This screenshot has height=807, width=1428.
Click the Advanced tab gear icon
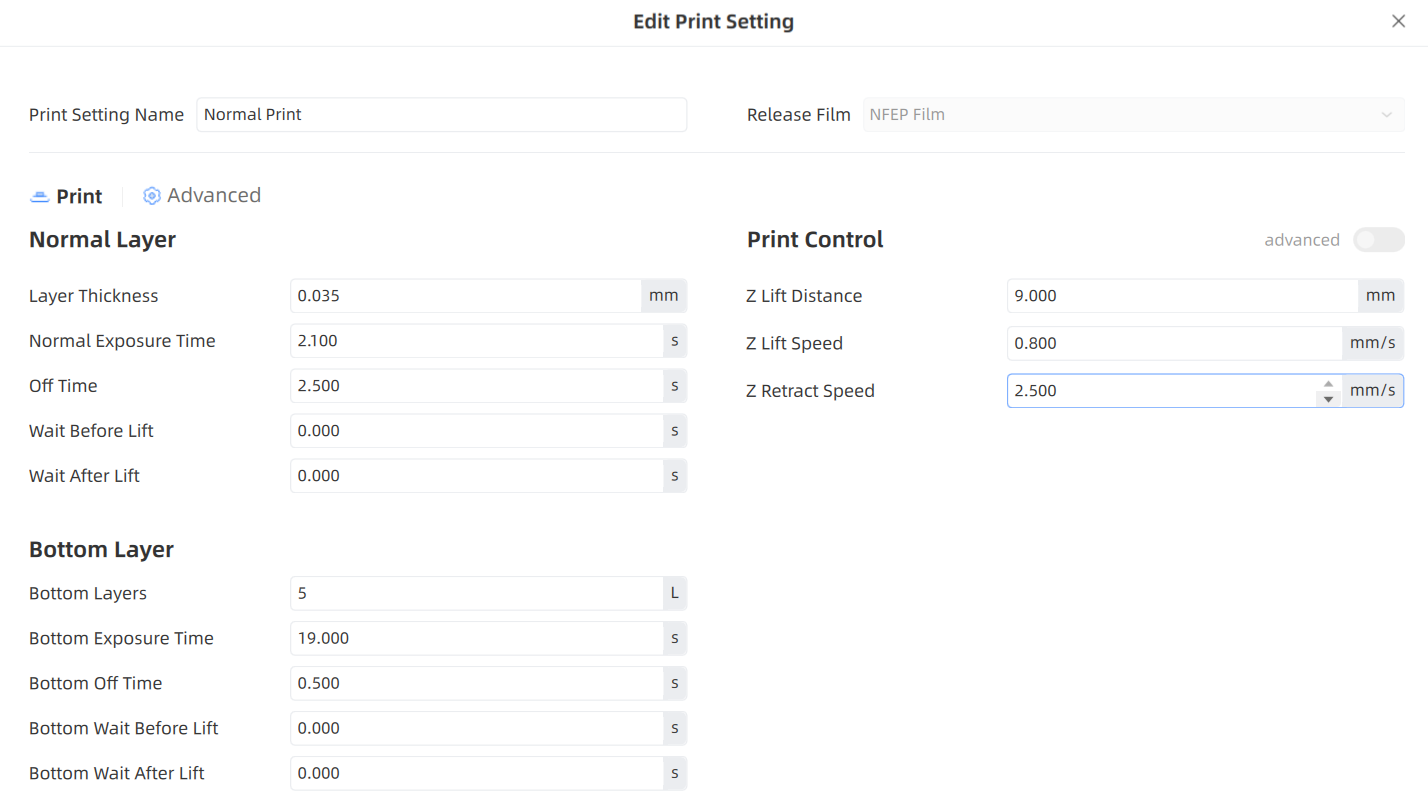tap(152, 196)
